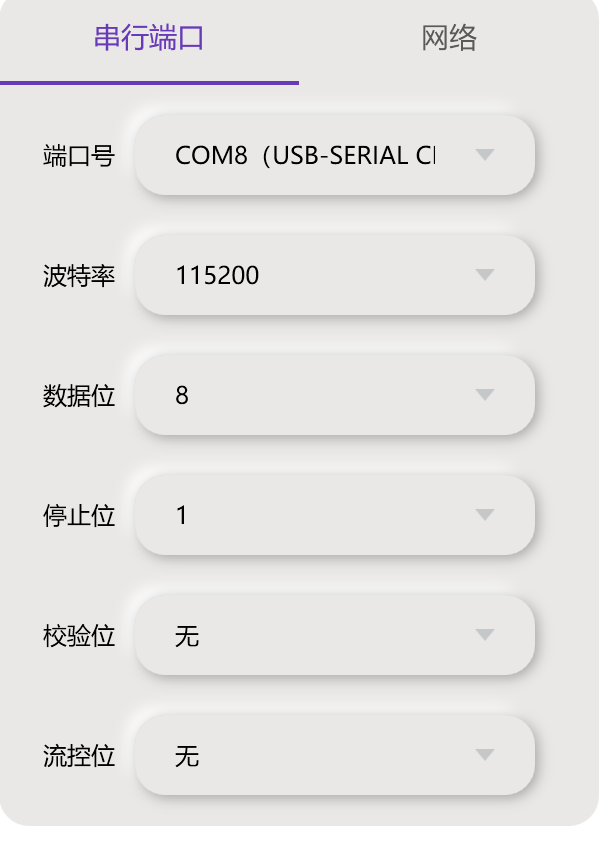The height and width of the screenshot is (850, 614).
Task: Click the COM8 USB-SERIAL field
Action: point(300,154)
